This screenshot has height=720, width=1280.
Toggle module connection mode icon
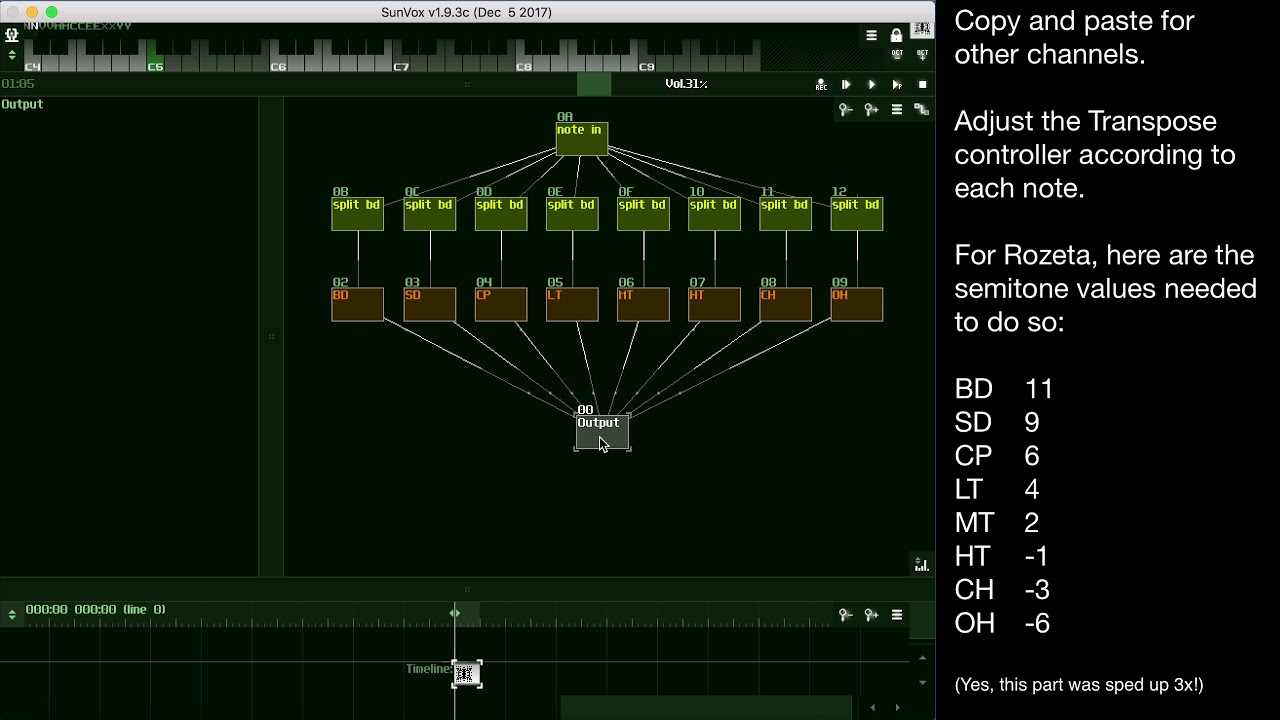click(x=922, y=110)
